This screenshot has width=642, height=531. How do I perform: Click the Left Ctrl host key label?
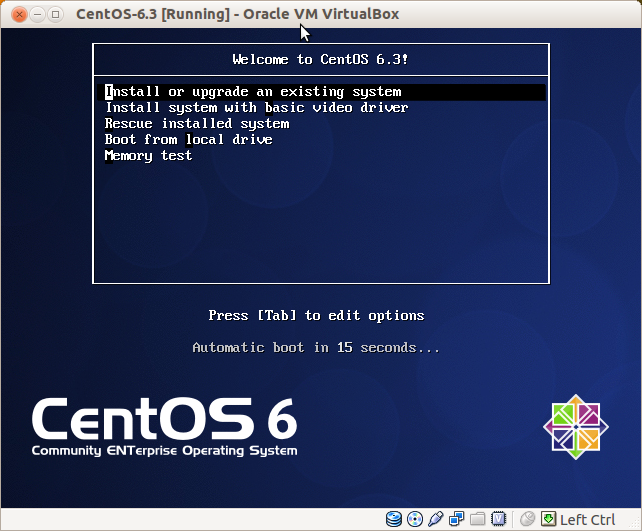587,520
